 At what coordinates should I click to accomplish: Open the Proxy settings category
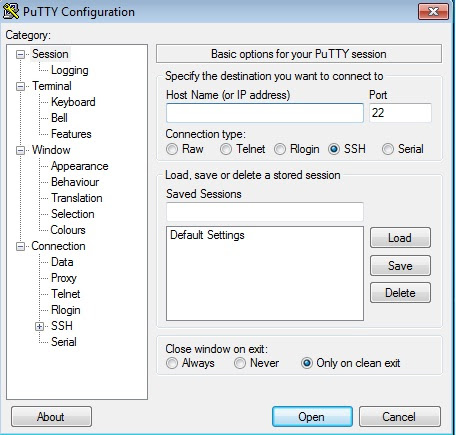point(64,278)
